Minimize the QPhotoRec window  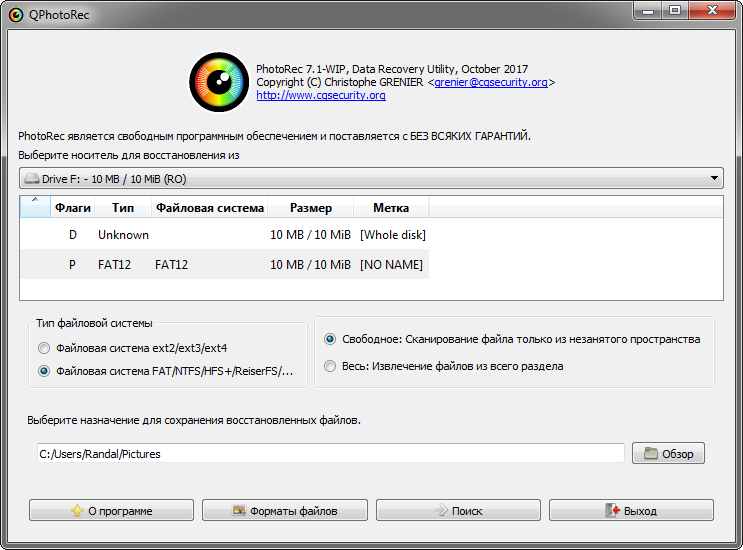click(648, 11)
